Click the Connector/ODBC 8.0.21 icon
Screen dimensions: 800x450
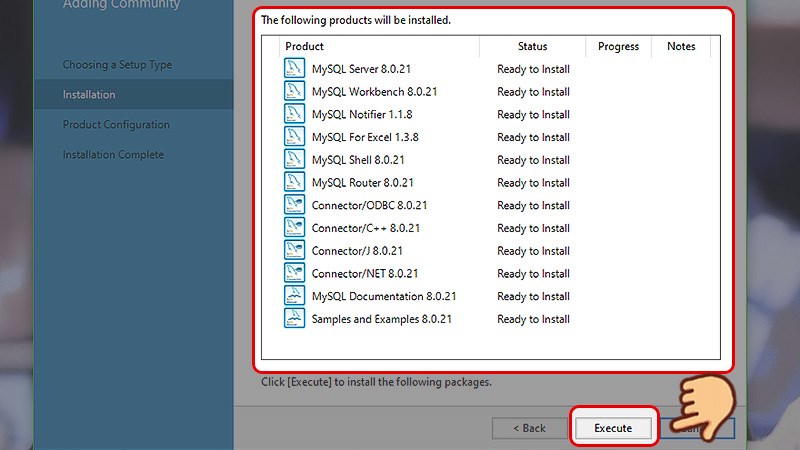click(x=294, y=205)
